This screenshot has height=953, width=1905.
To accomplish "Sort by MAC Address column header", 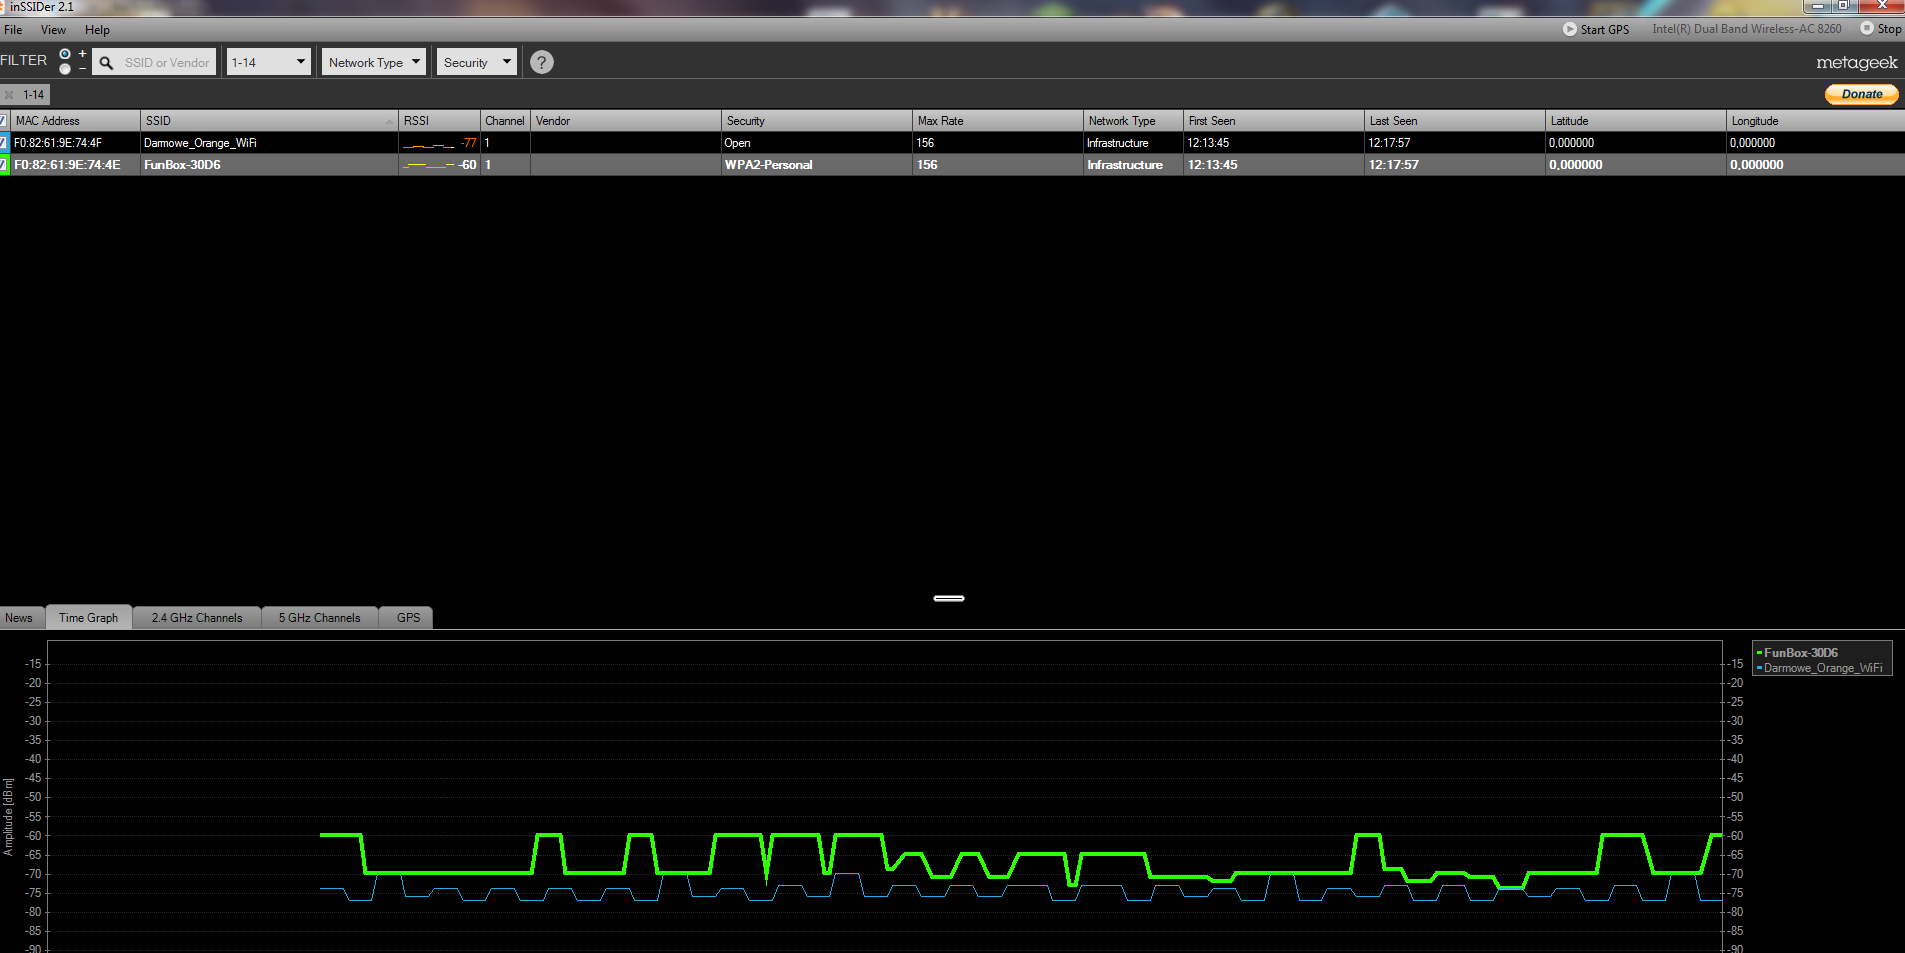I will (x=75, y=120).
